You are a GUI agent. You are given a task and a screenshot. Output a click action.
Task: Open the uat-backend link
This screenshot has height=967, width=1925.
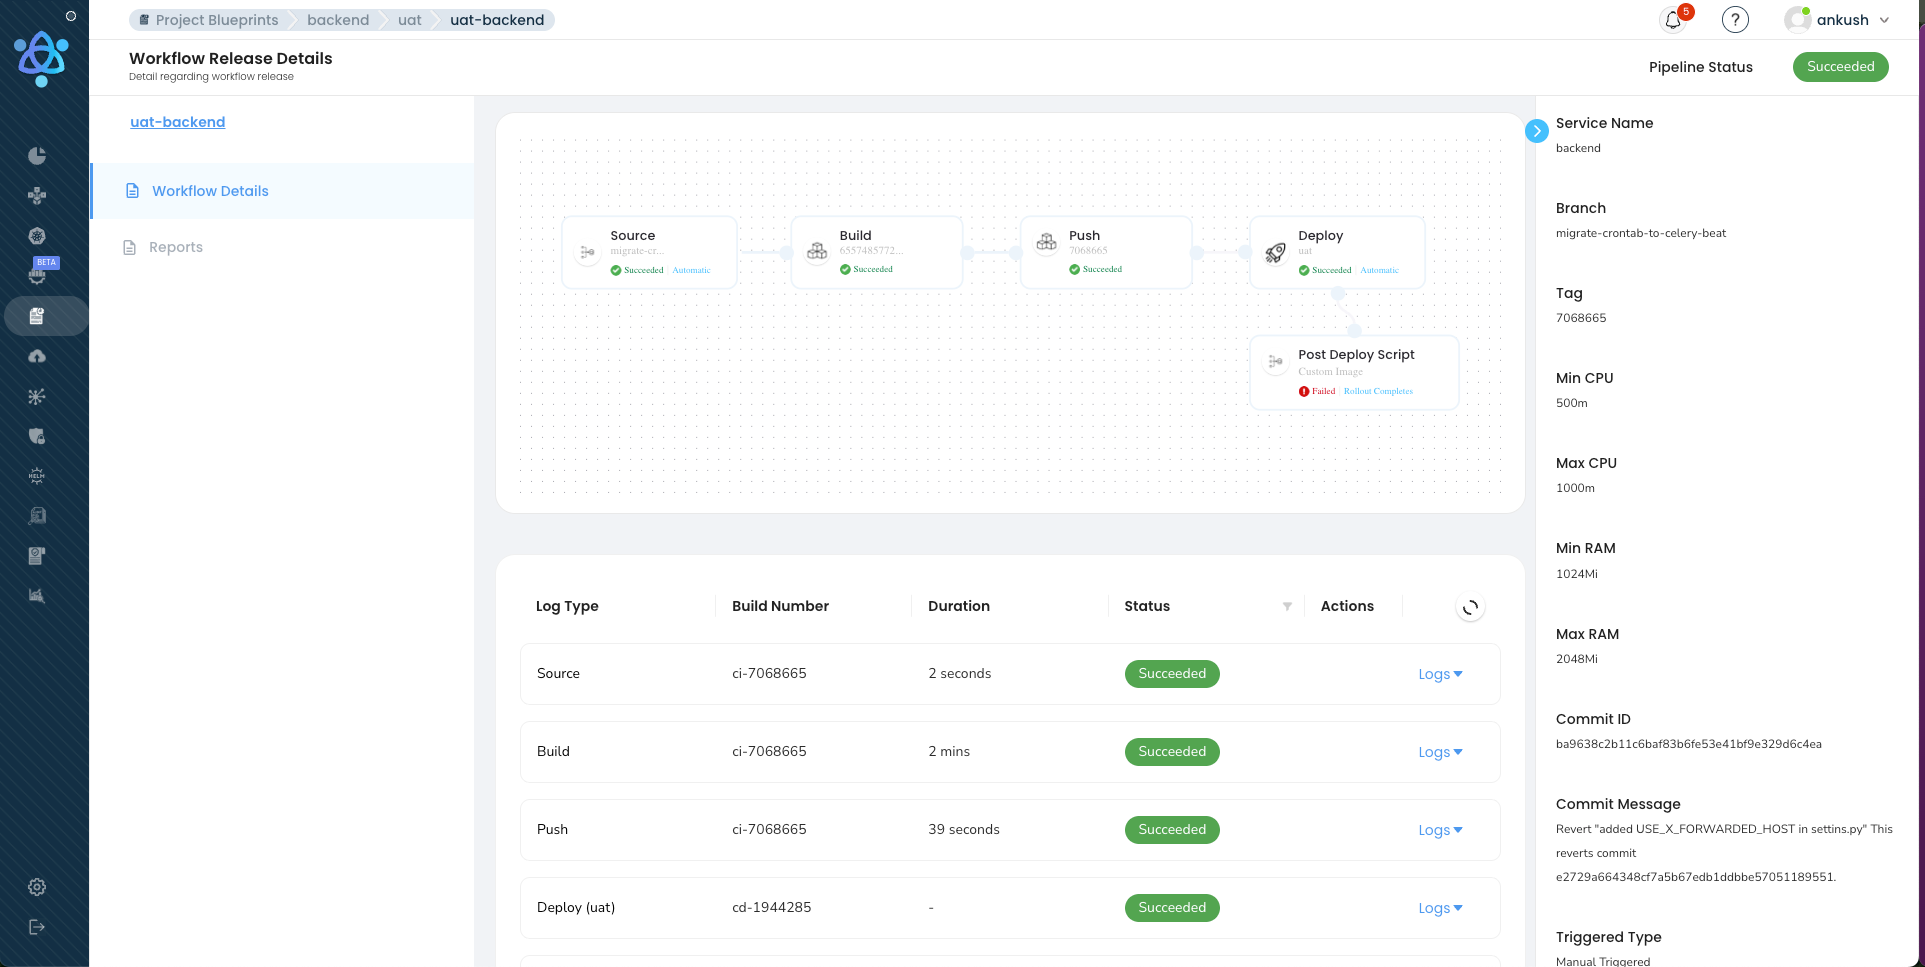tap(177, 122)
